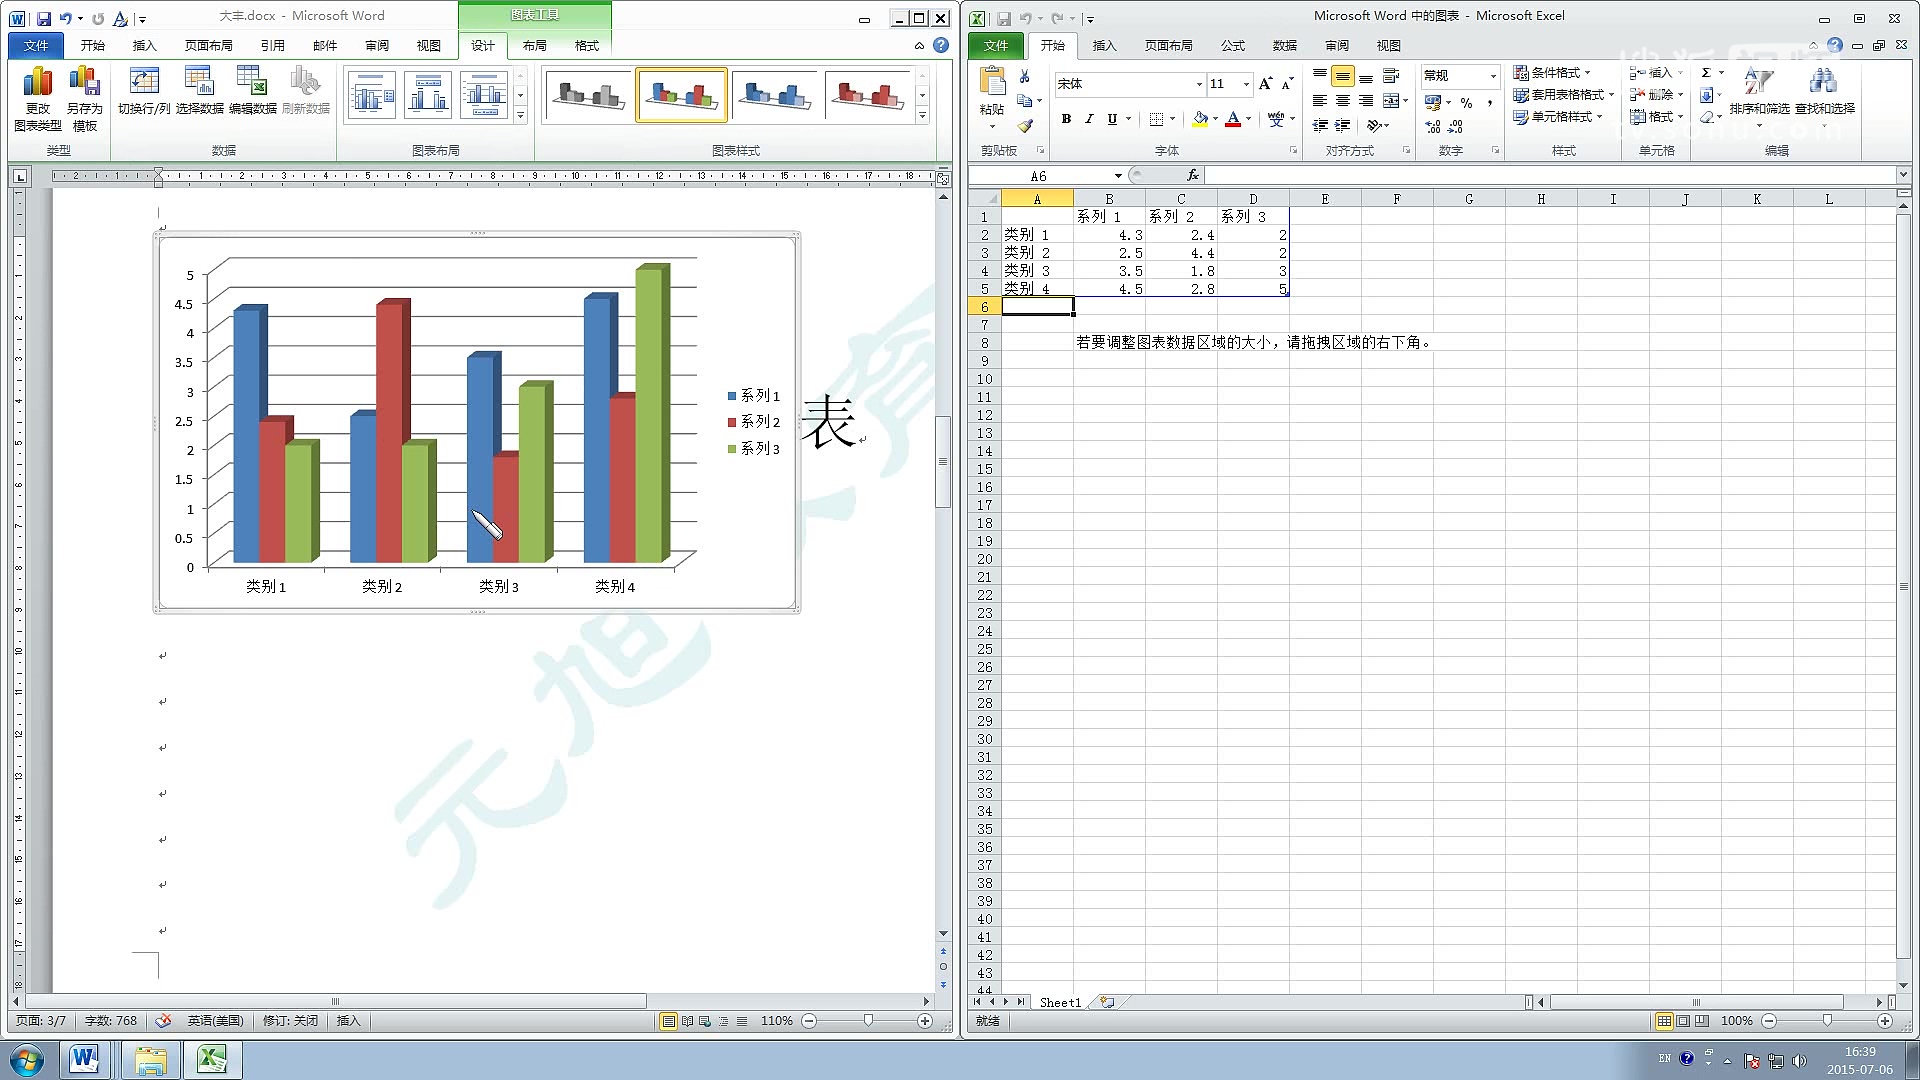This screenshot has height=1080, width=1920.
Task: Switch to Word's 布局 chart tools tab
Action: coord(534,45)
